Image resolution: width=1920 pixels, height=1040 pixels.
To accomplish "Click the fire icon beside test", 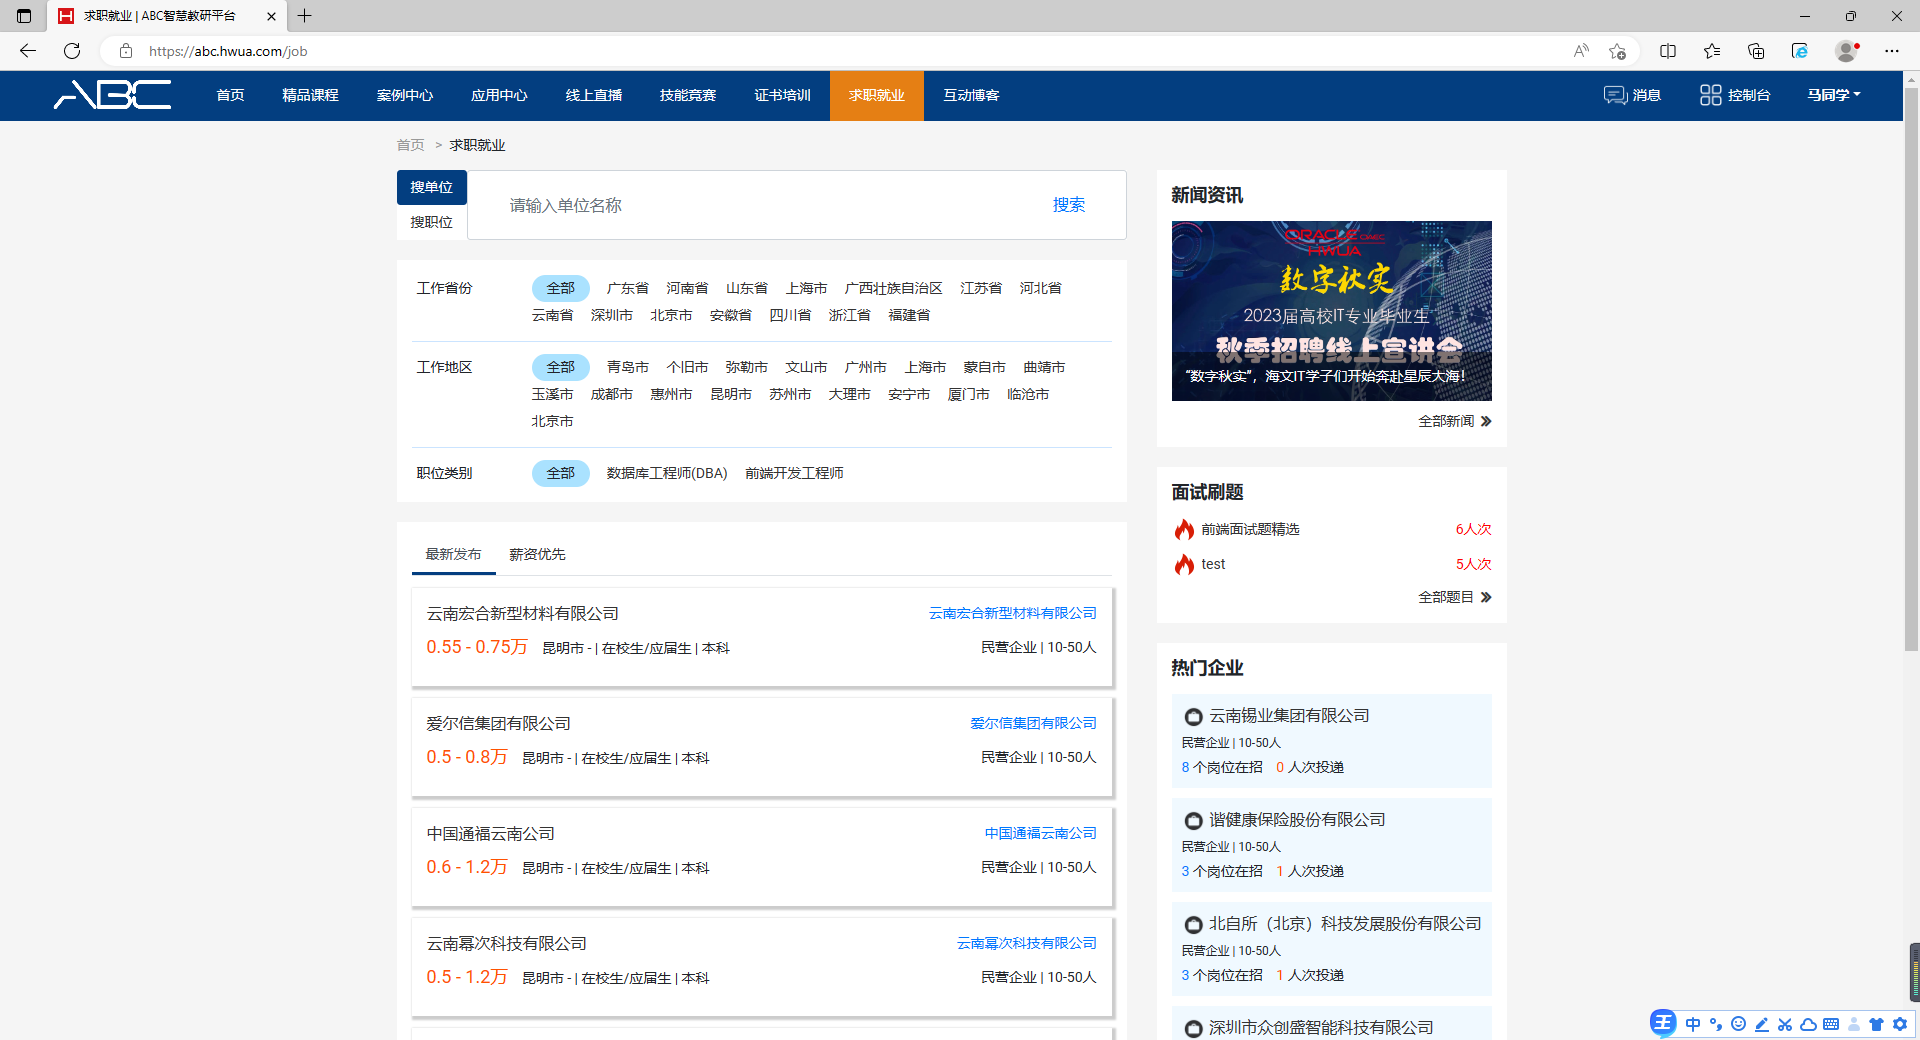I will point(1184,564).
